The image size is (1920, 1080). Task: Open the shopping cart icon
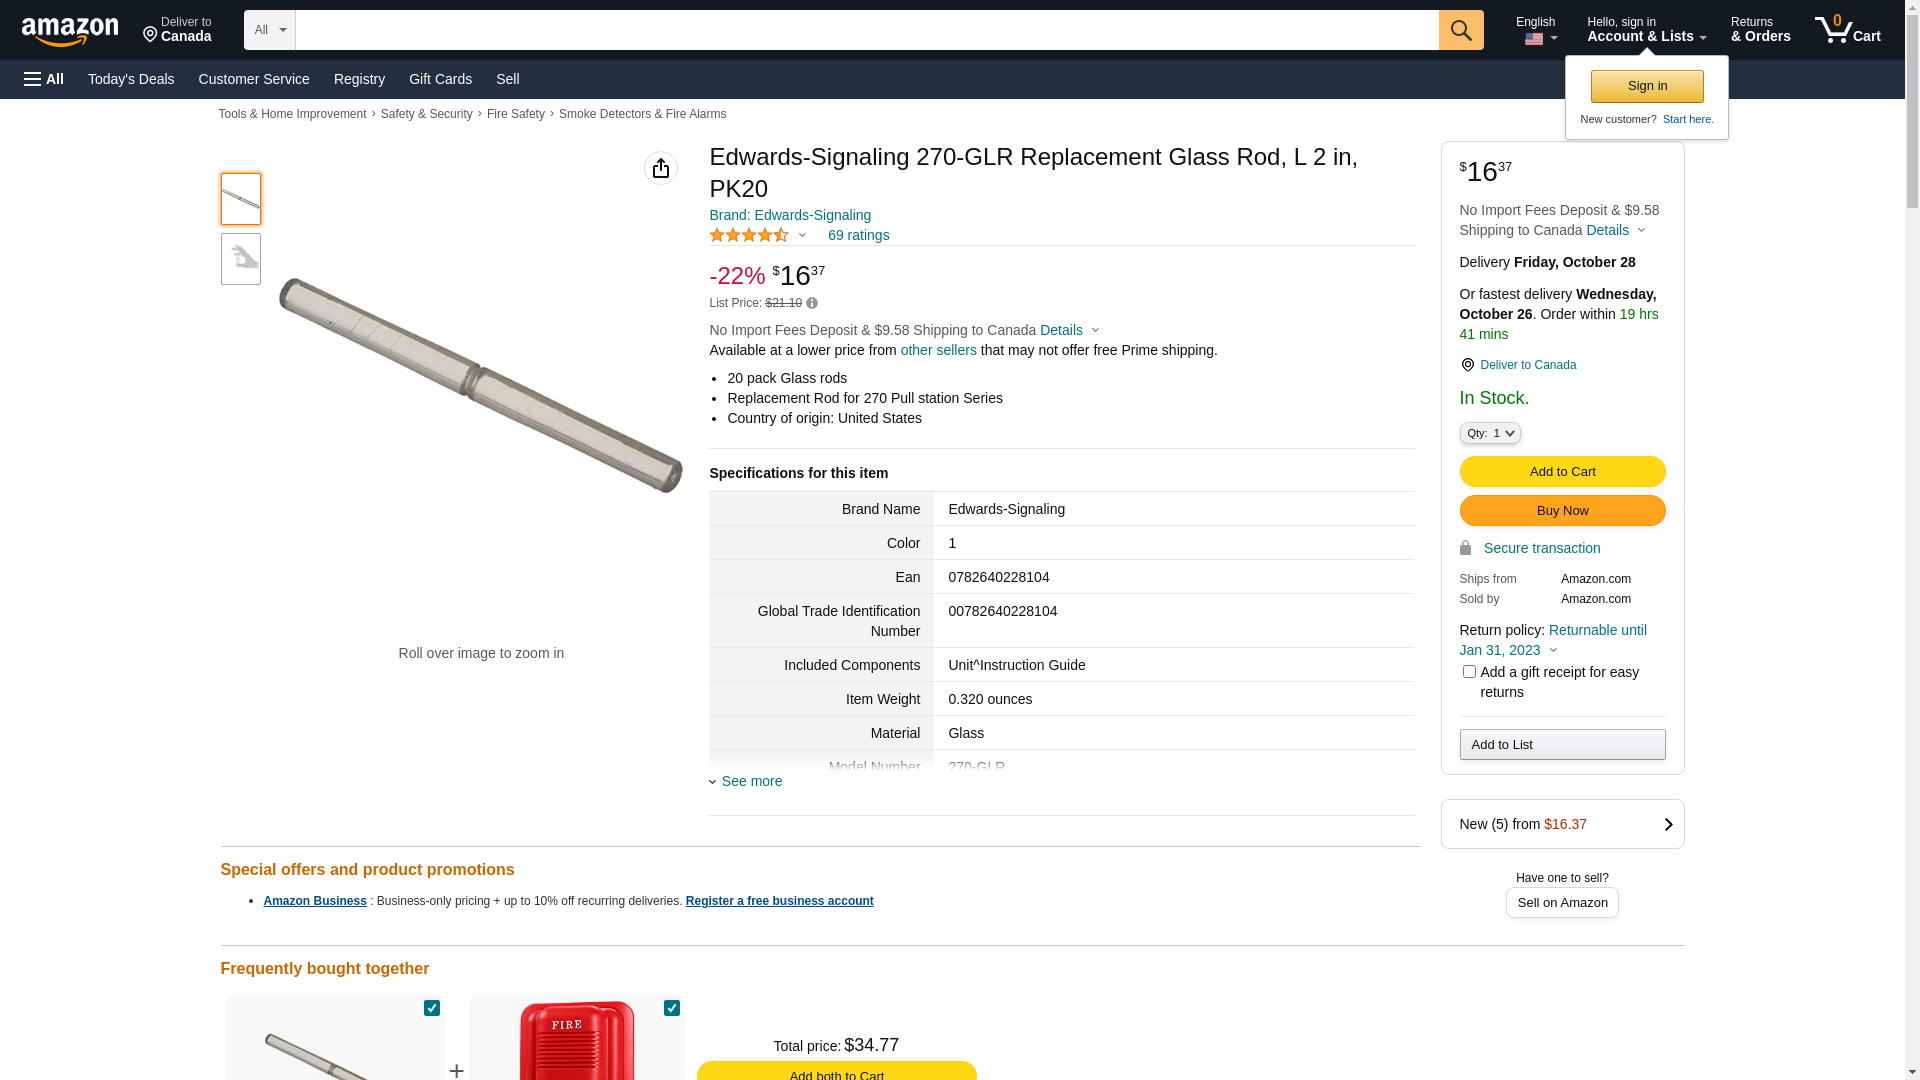click(1848, 30)
